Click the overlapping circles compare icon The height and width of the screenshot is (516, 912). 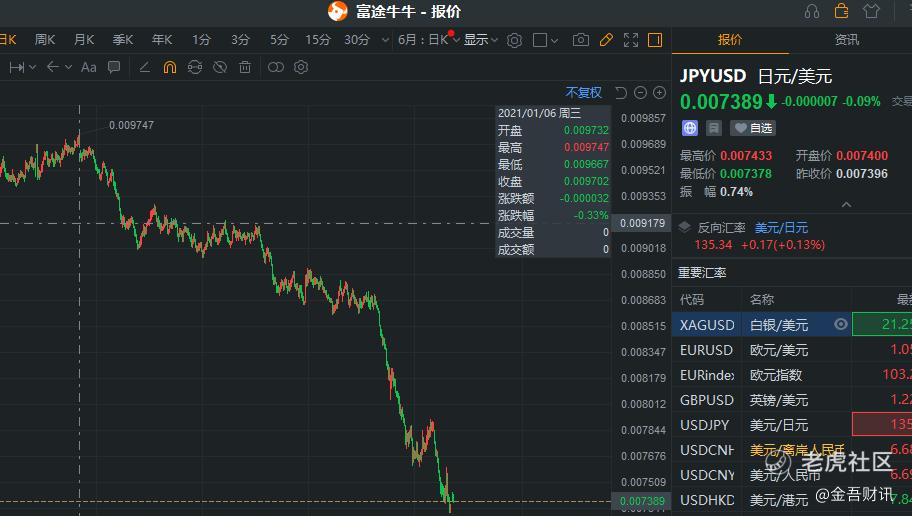click(276, 67)
